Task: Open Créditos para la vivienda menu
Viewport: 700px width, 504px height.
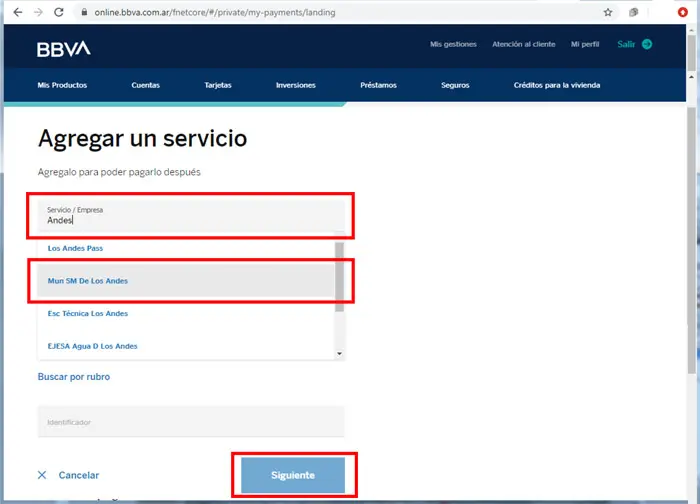Action: click(x=557, y=85)
